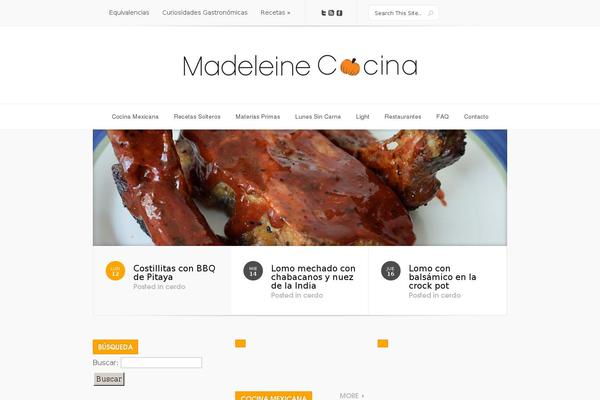600x400 pixels.
Task: Open the Facebook social icon
Action: tap(339, 13)
